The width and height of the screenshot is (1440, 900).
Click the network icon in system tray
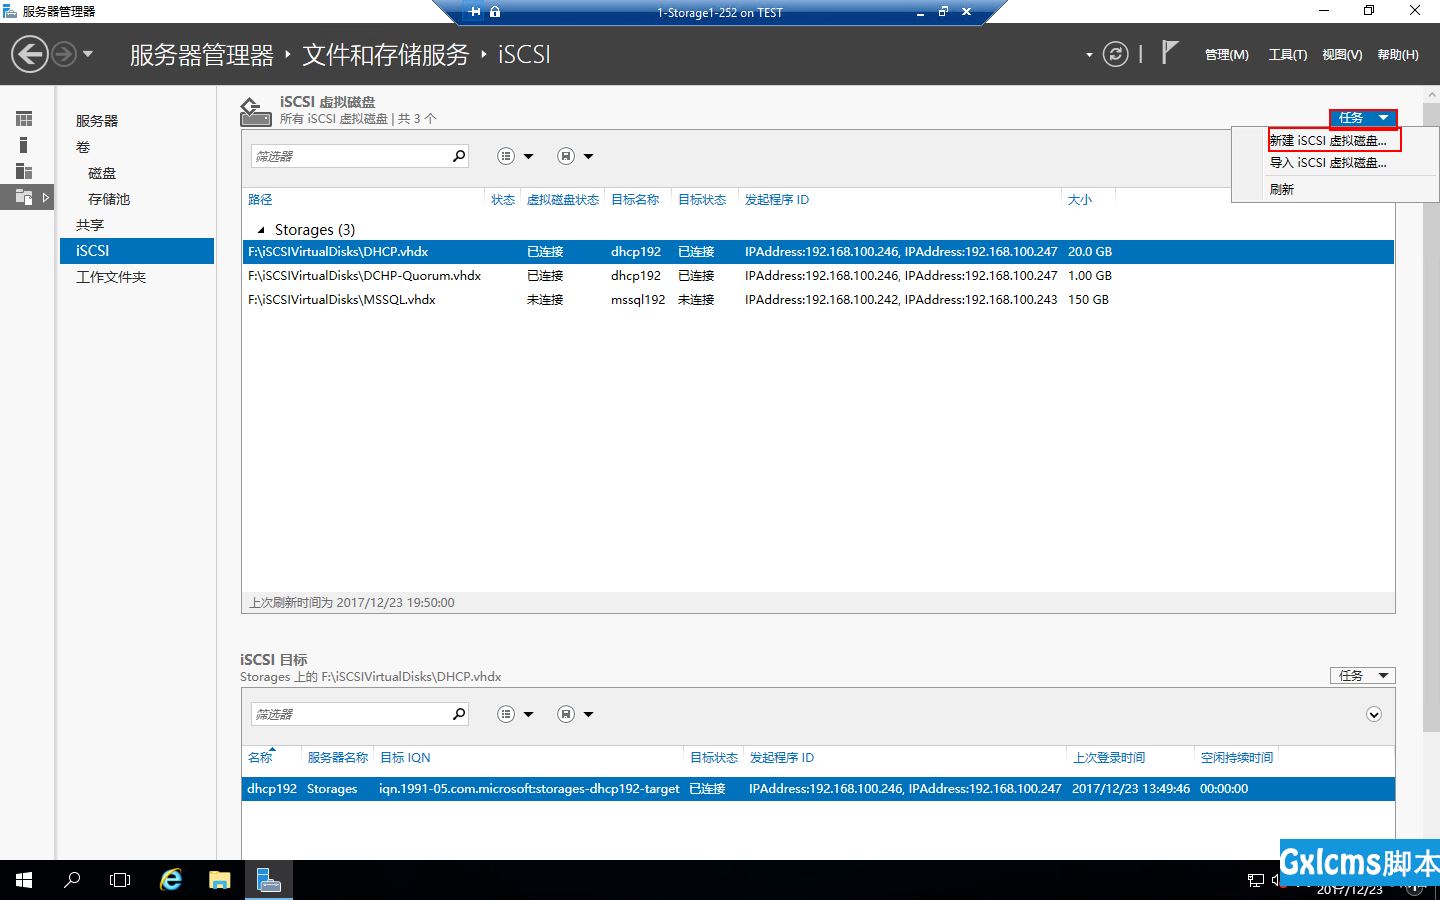[1256, 880]
